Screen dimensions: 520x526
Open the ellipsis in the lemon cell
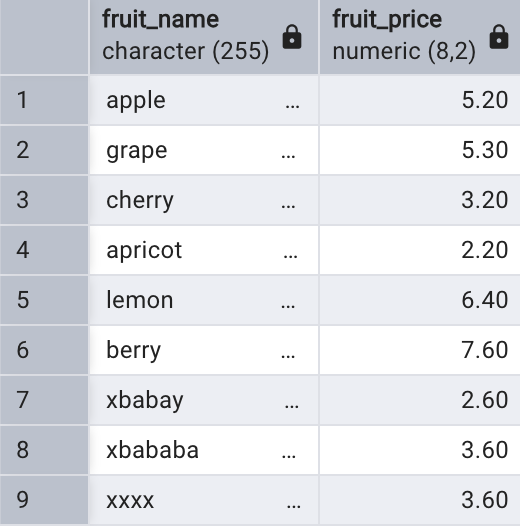pyautogui.click(x=288, y=307)
